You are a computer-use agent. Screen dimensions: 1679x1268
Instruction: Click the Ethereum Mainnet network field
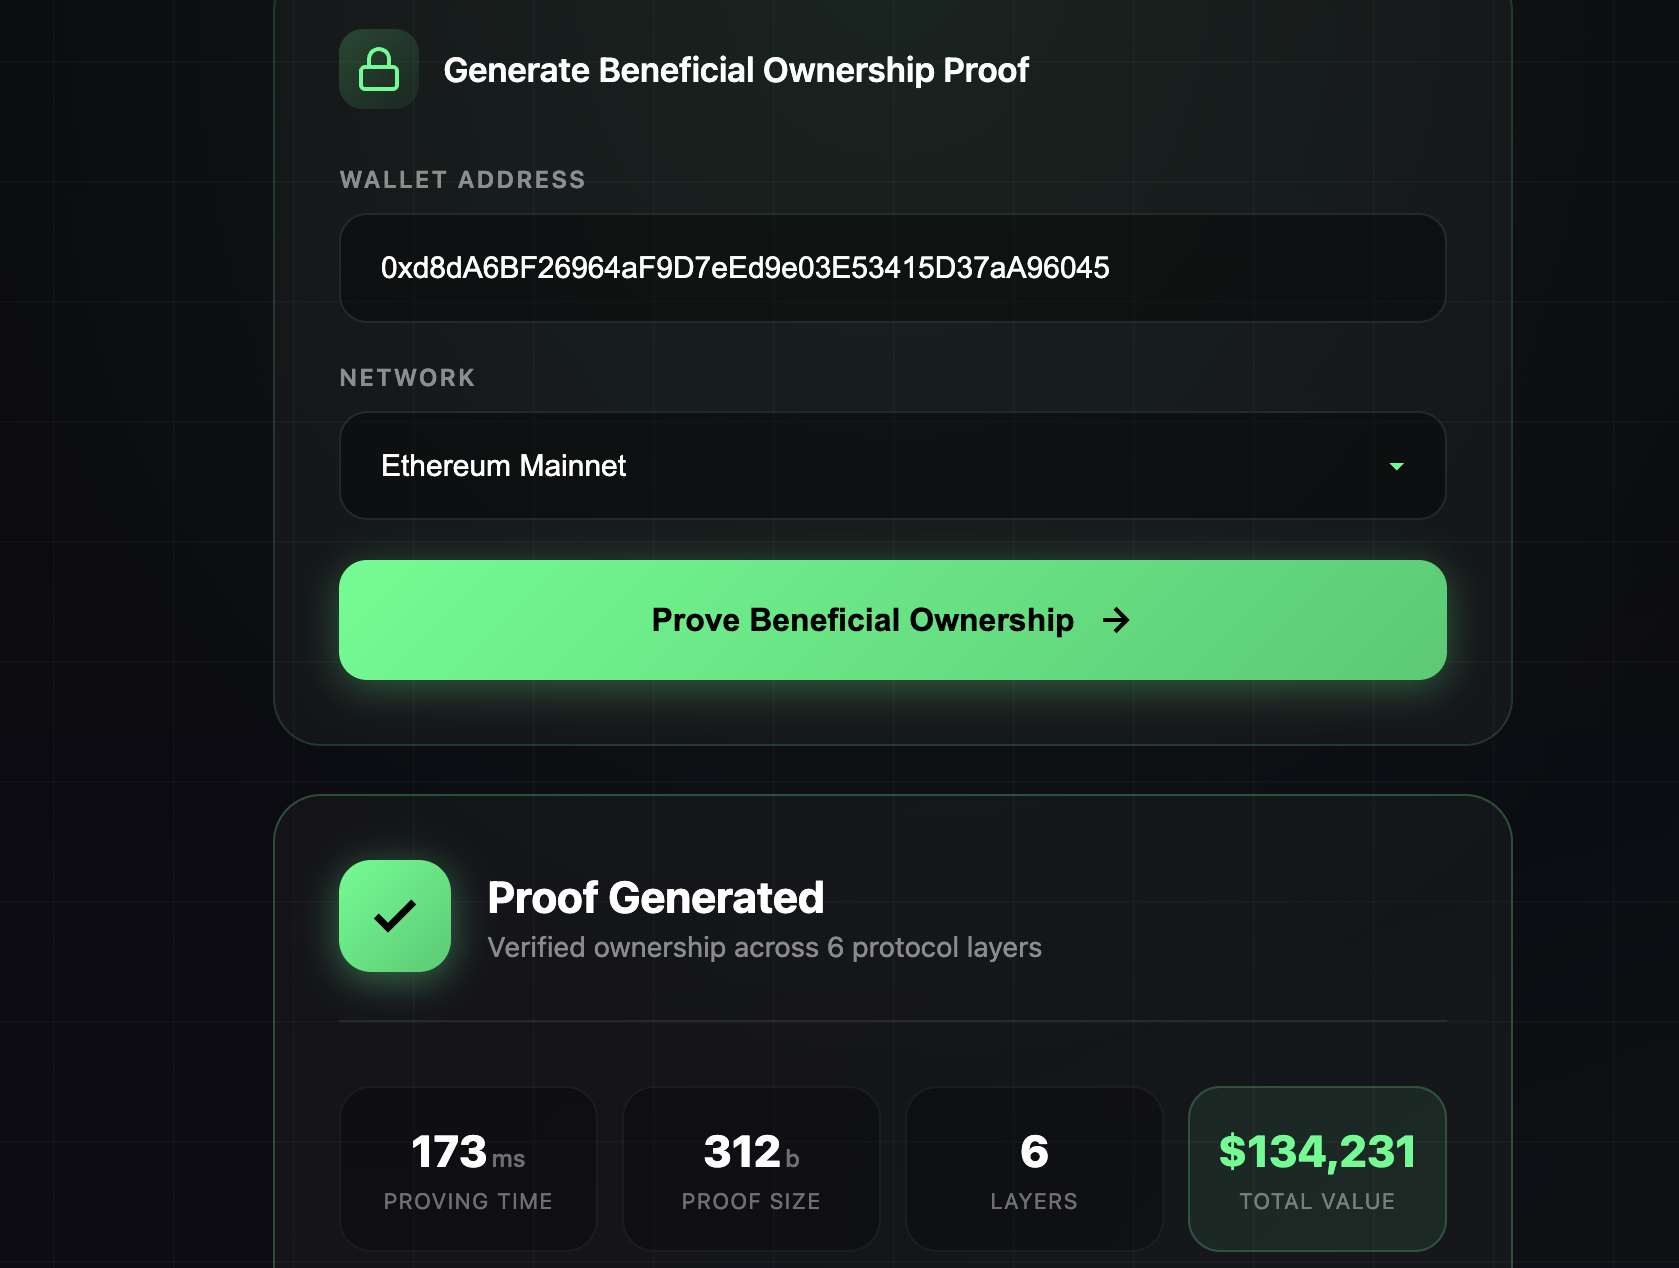pos(892,466)
